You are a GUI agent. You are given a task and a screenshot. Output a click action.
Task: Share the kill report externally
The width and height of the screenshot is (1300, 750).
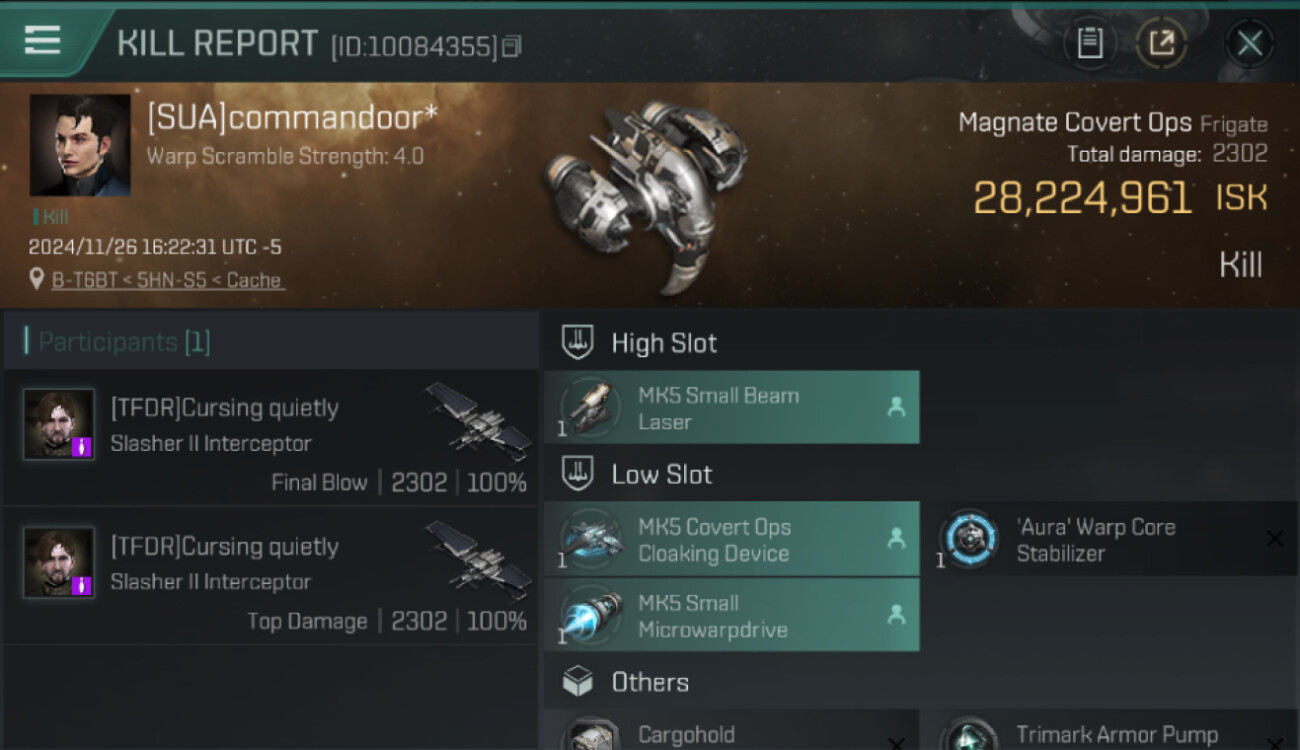click(x=1161, y=43)
